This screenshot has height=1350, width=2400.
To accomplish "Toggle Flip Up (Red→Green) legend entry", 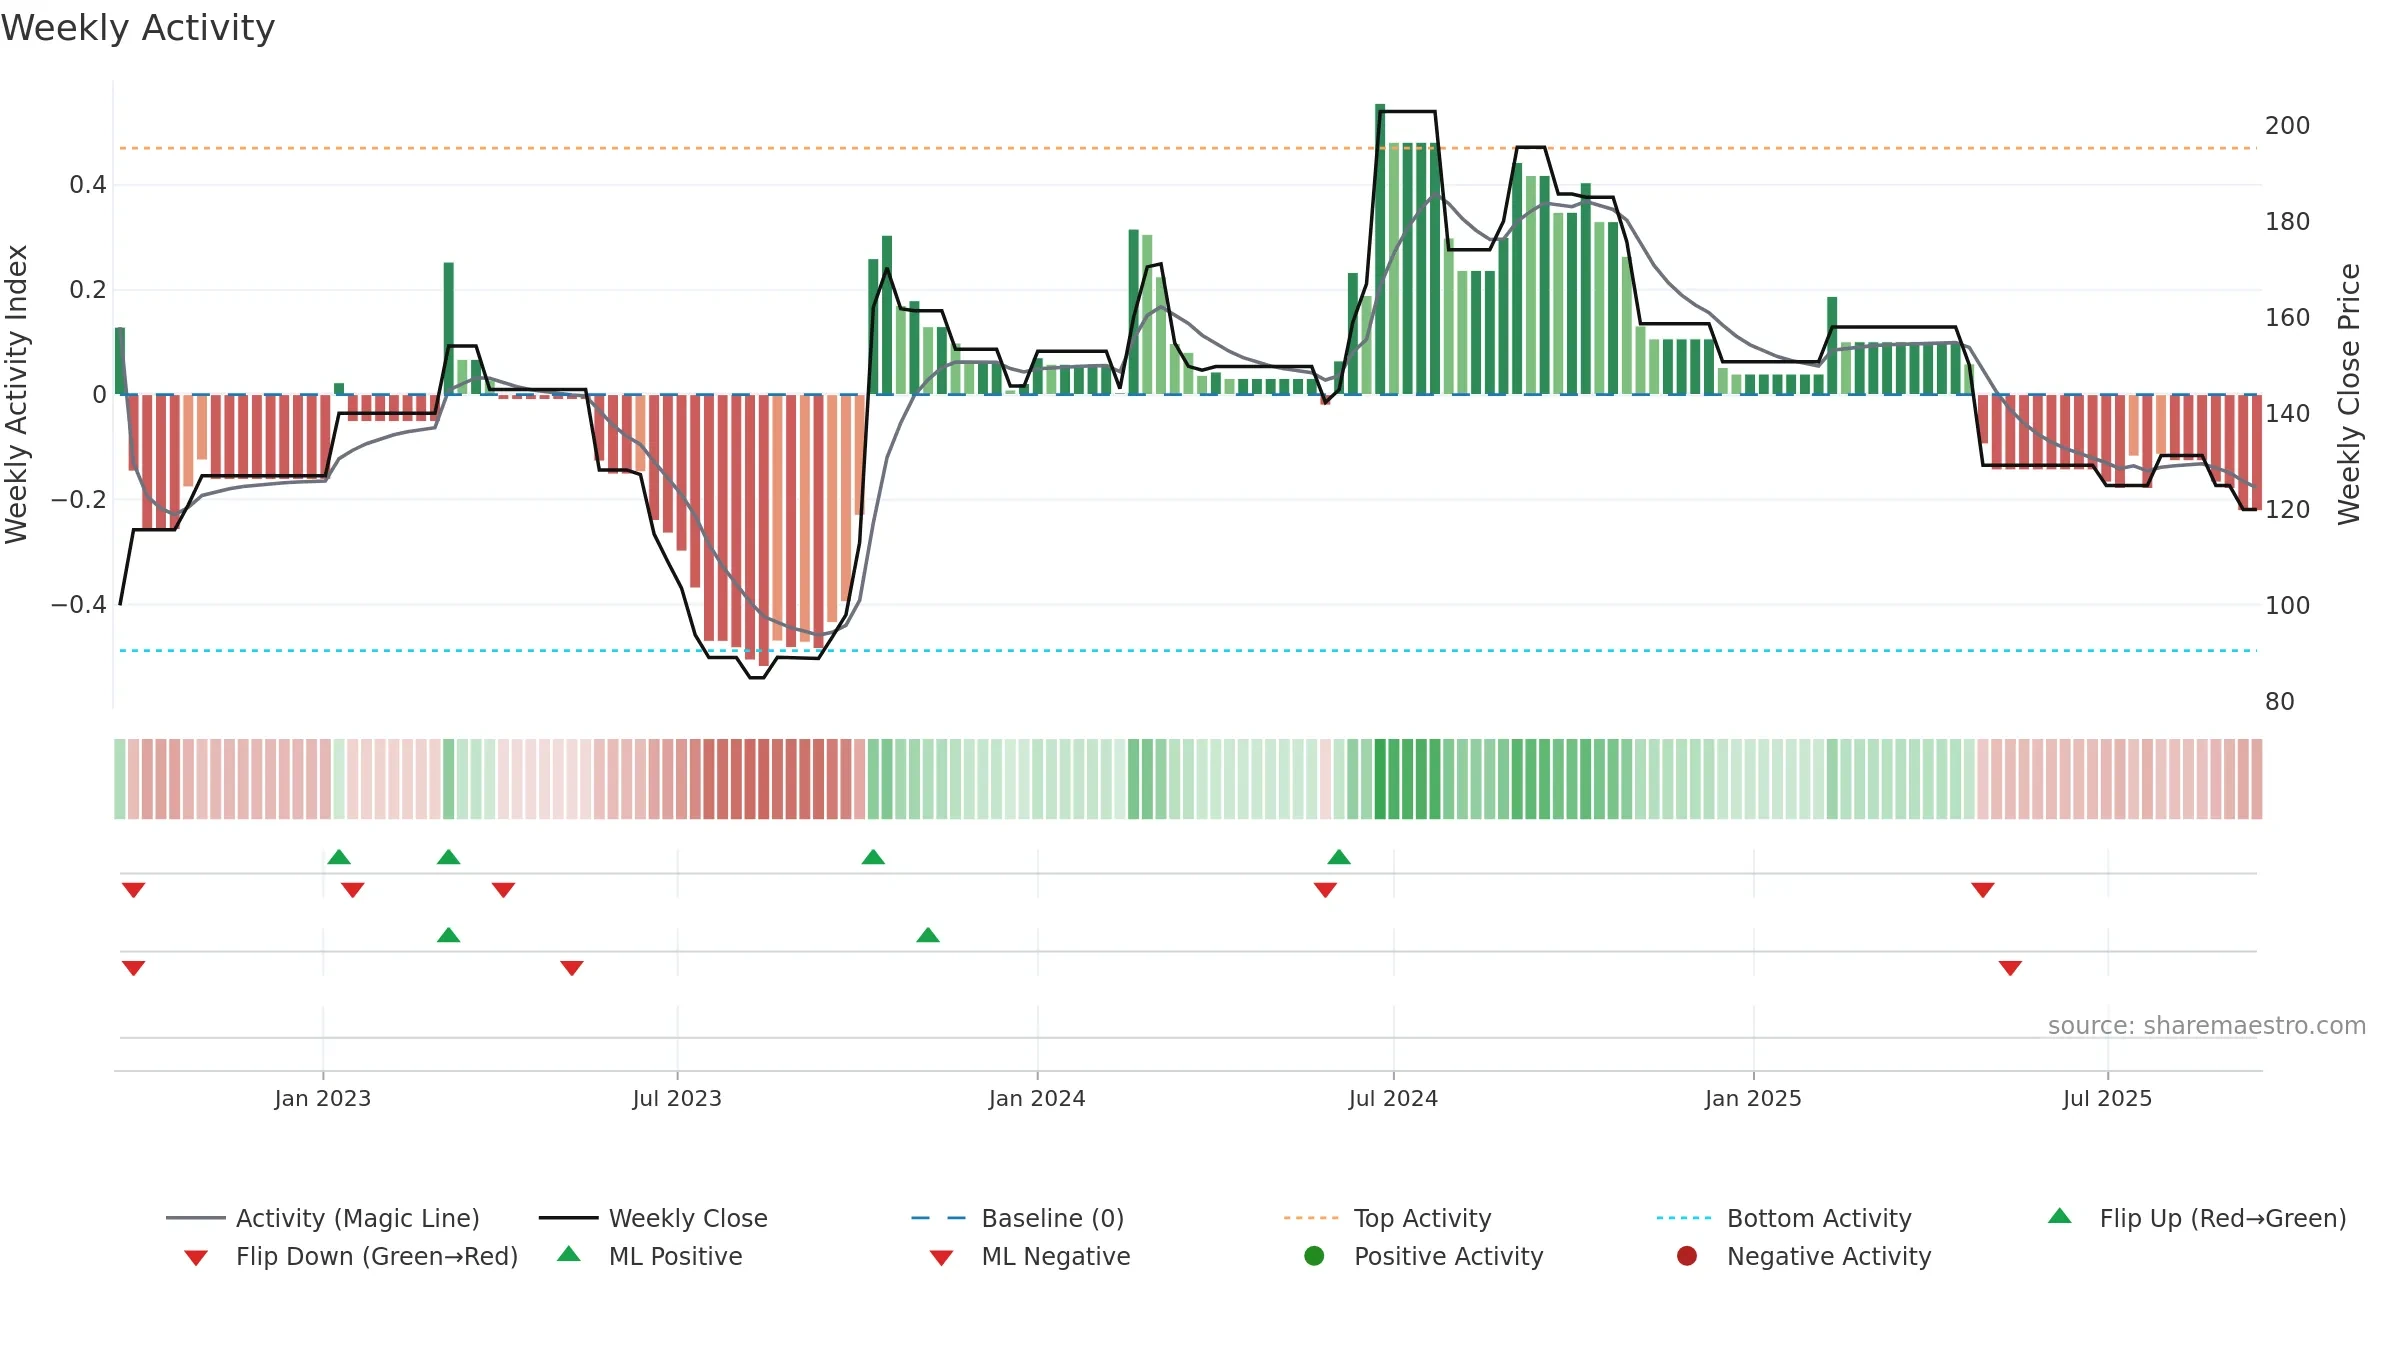I will click(2197, 1218).
